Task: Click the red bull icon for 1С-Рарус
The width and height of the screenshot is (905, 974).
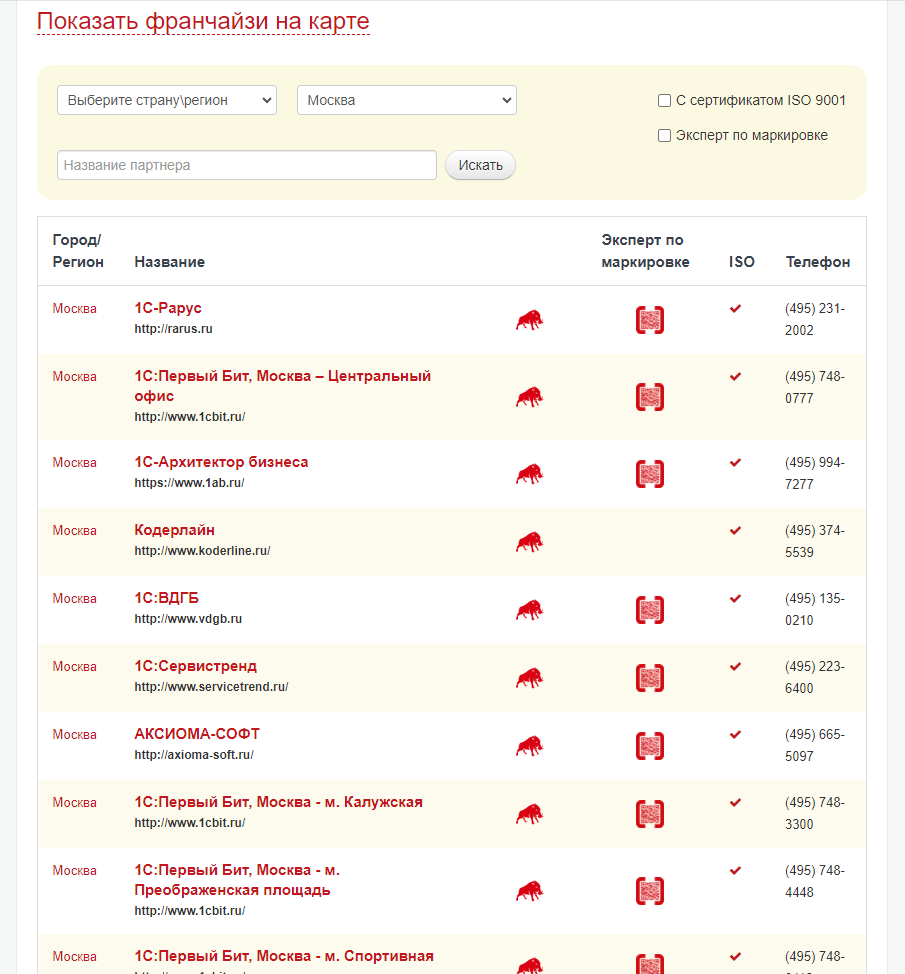Action: click(x=529, y=320)
